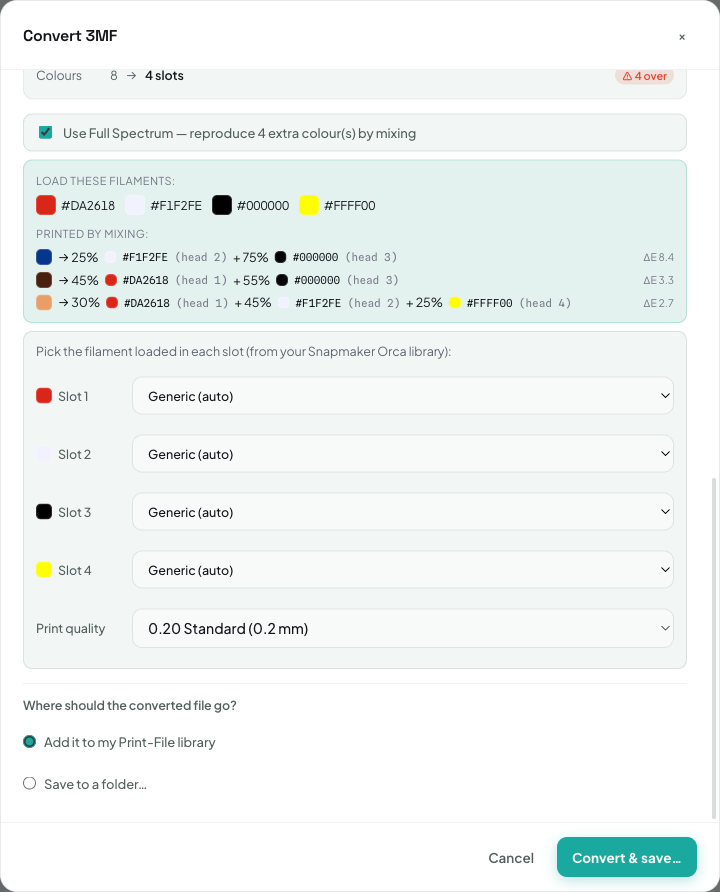Open the Slot 2 filament dropdown
Image resolution: width=720 pixels, height=892 pixels.
pos(403,453)
